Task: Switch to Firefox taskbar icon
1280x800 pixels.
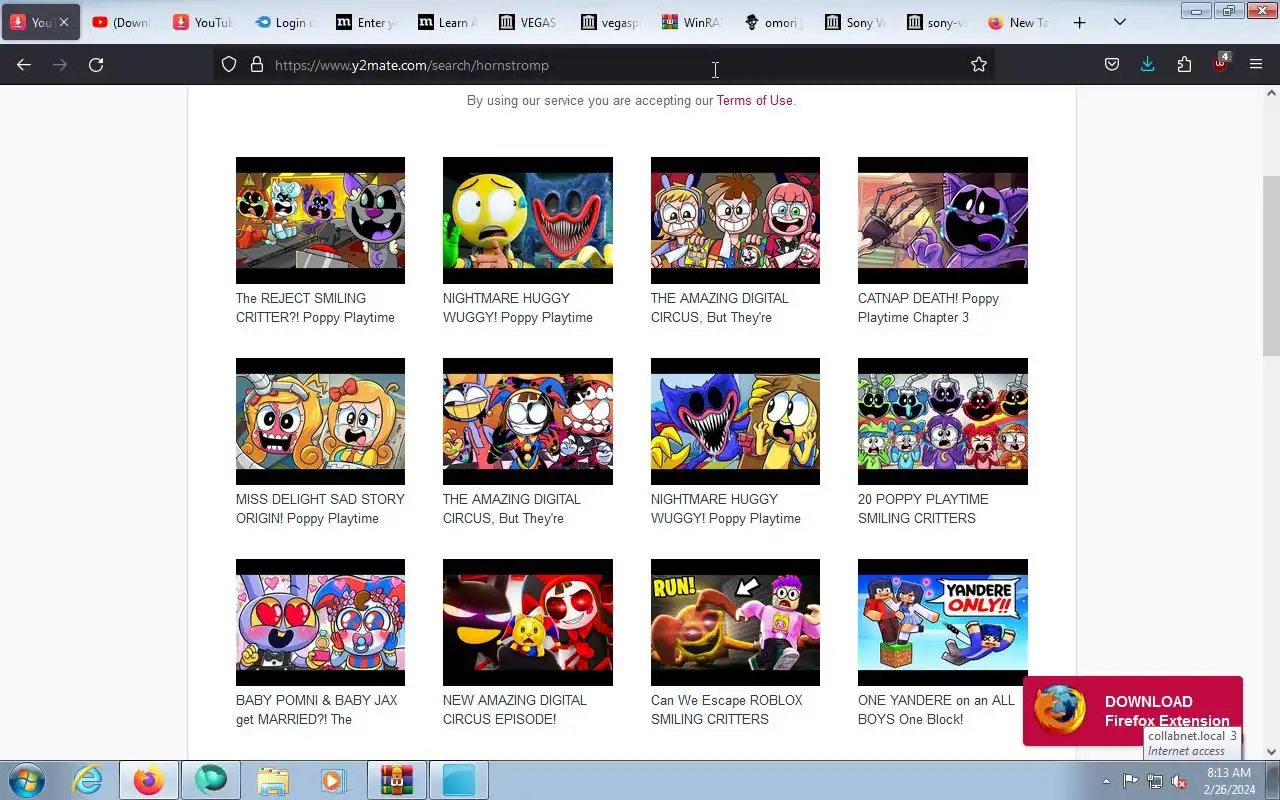Action: click(149, 780)
